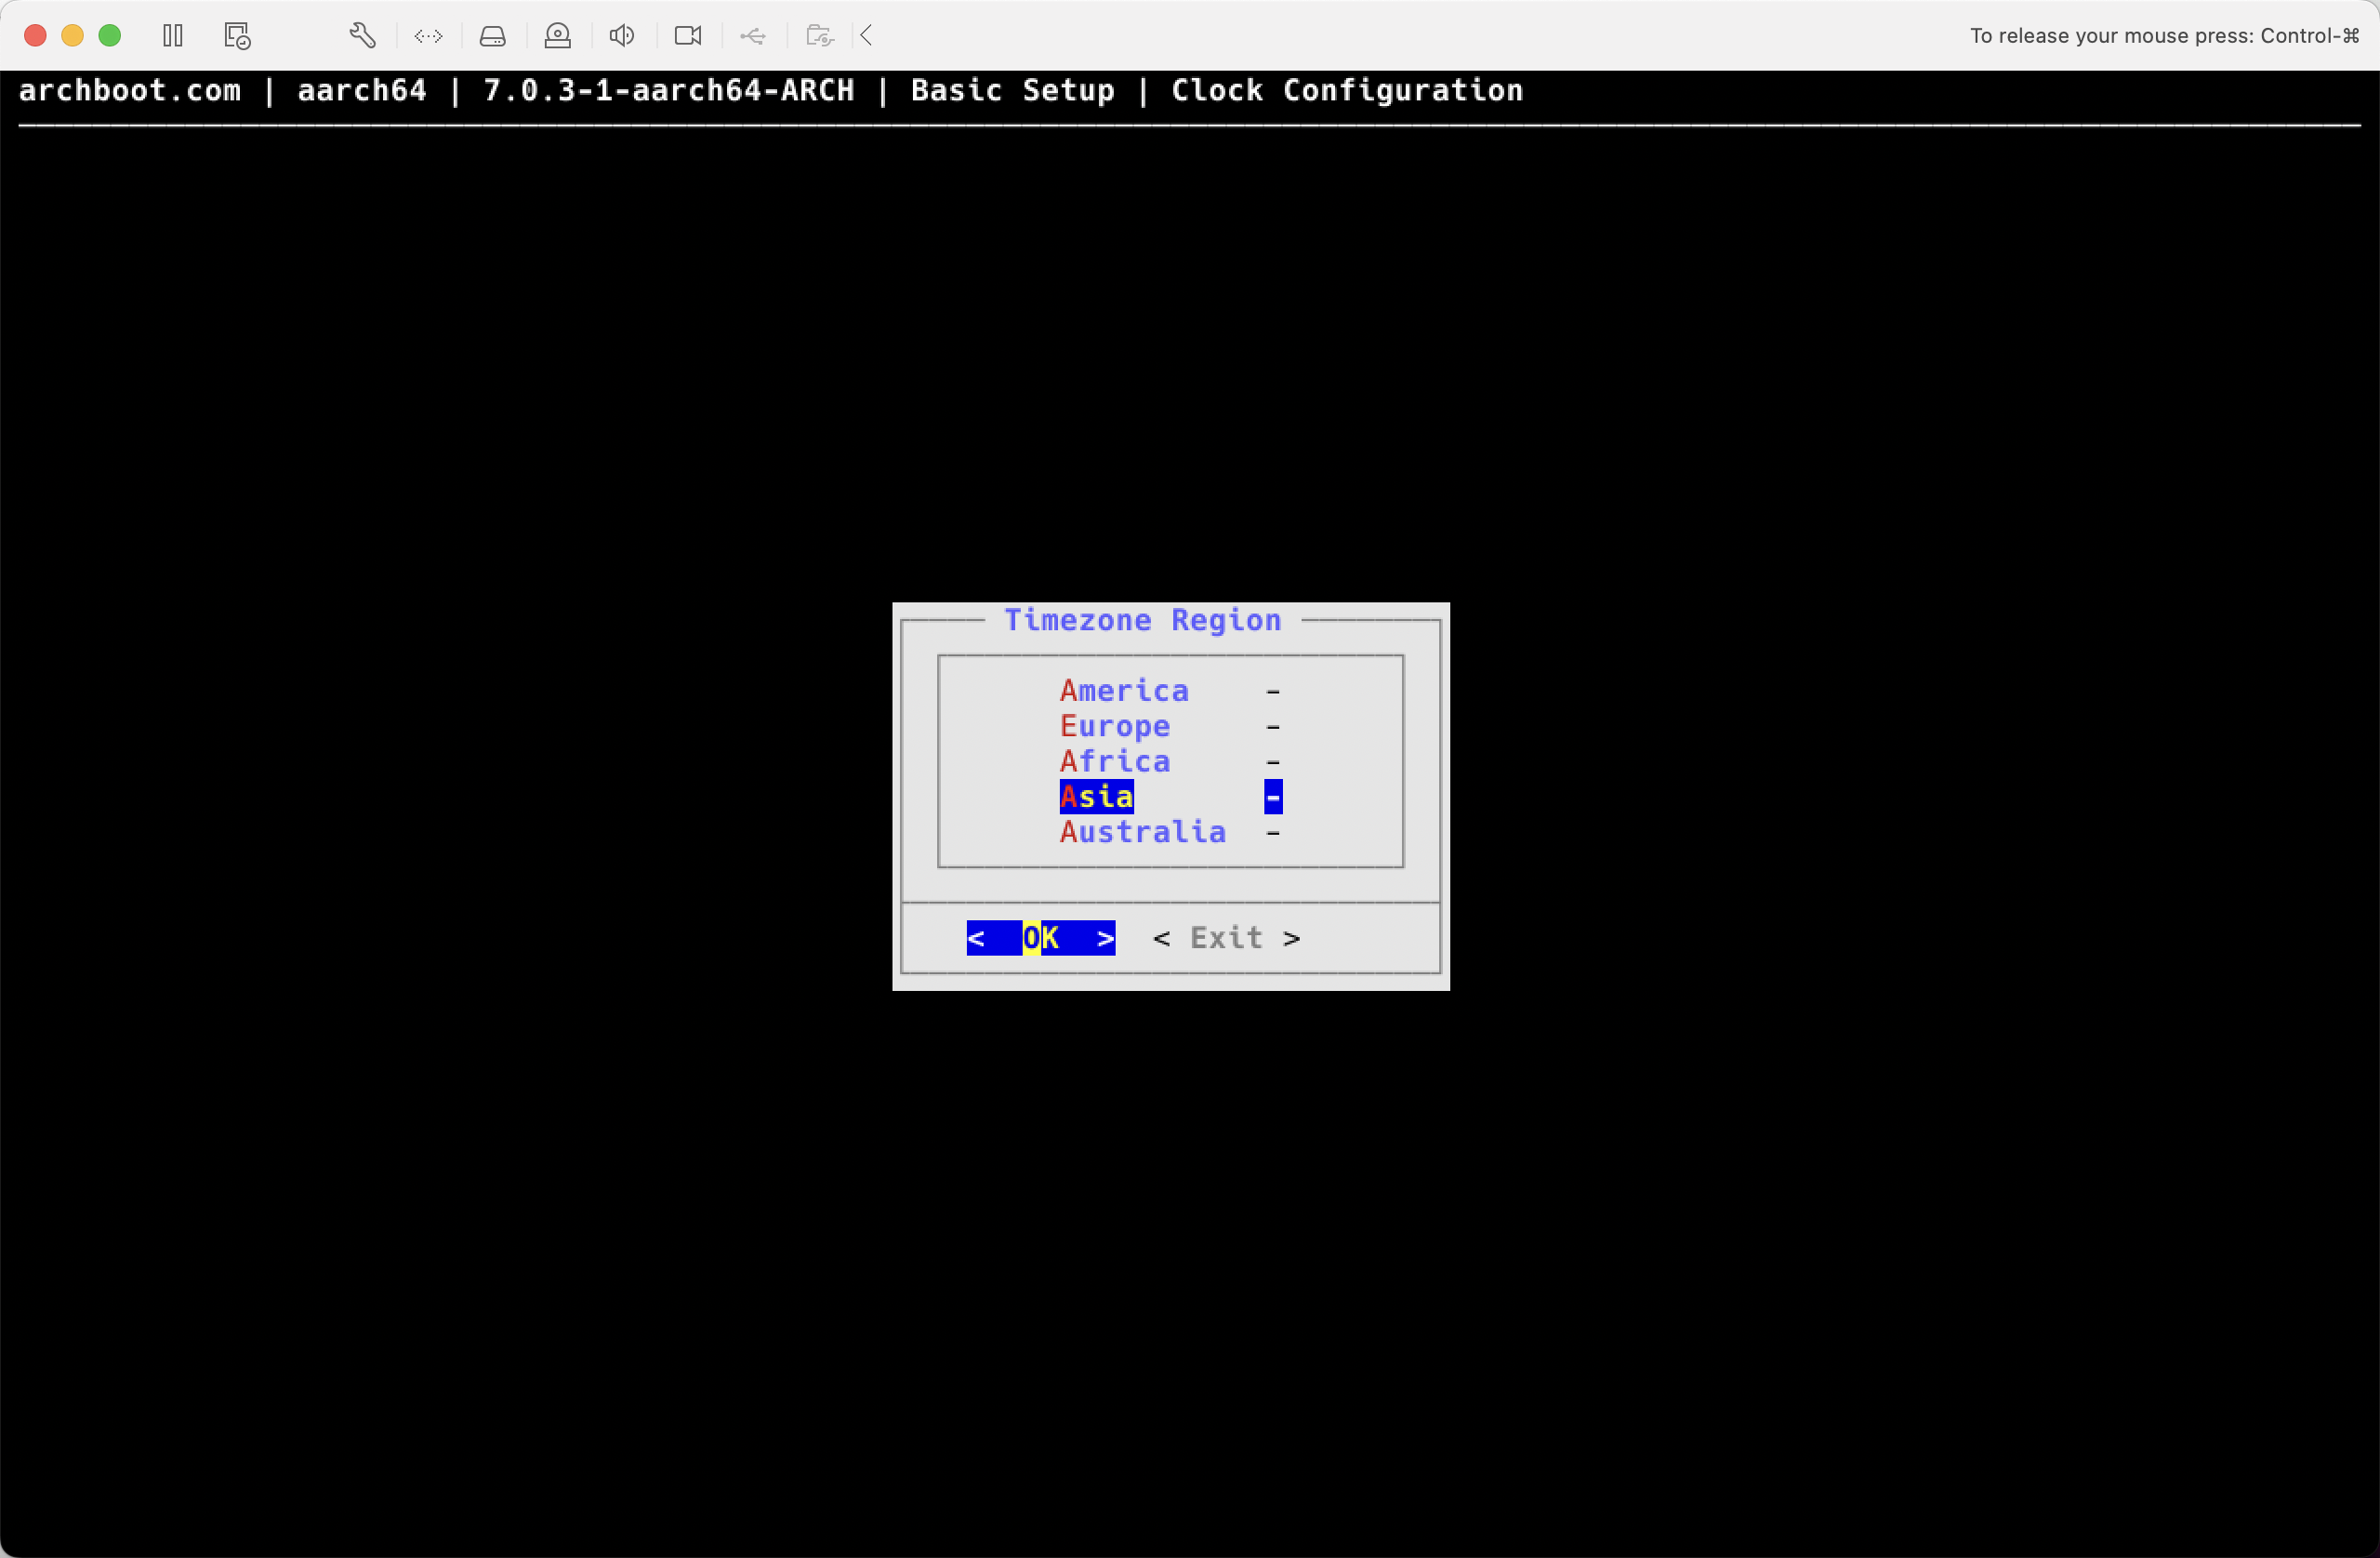Enter full screen with green button
The width and height of the screenshot is (2380, 1558).
click(110, 36)
